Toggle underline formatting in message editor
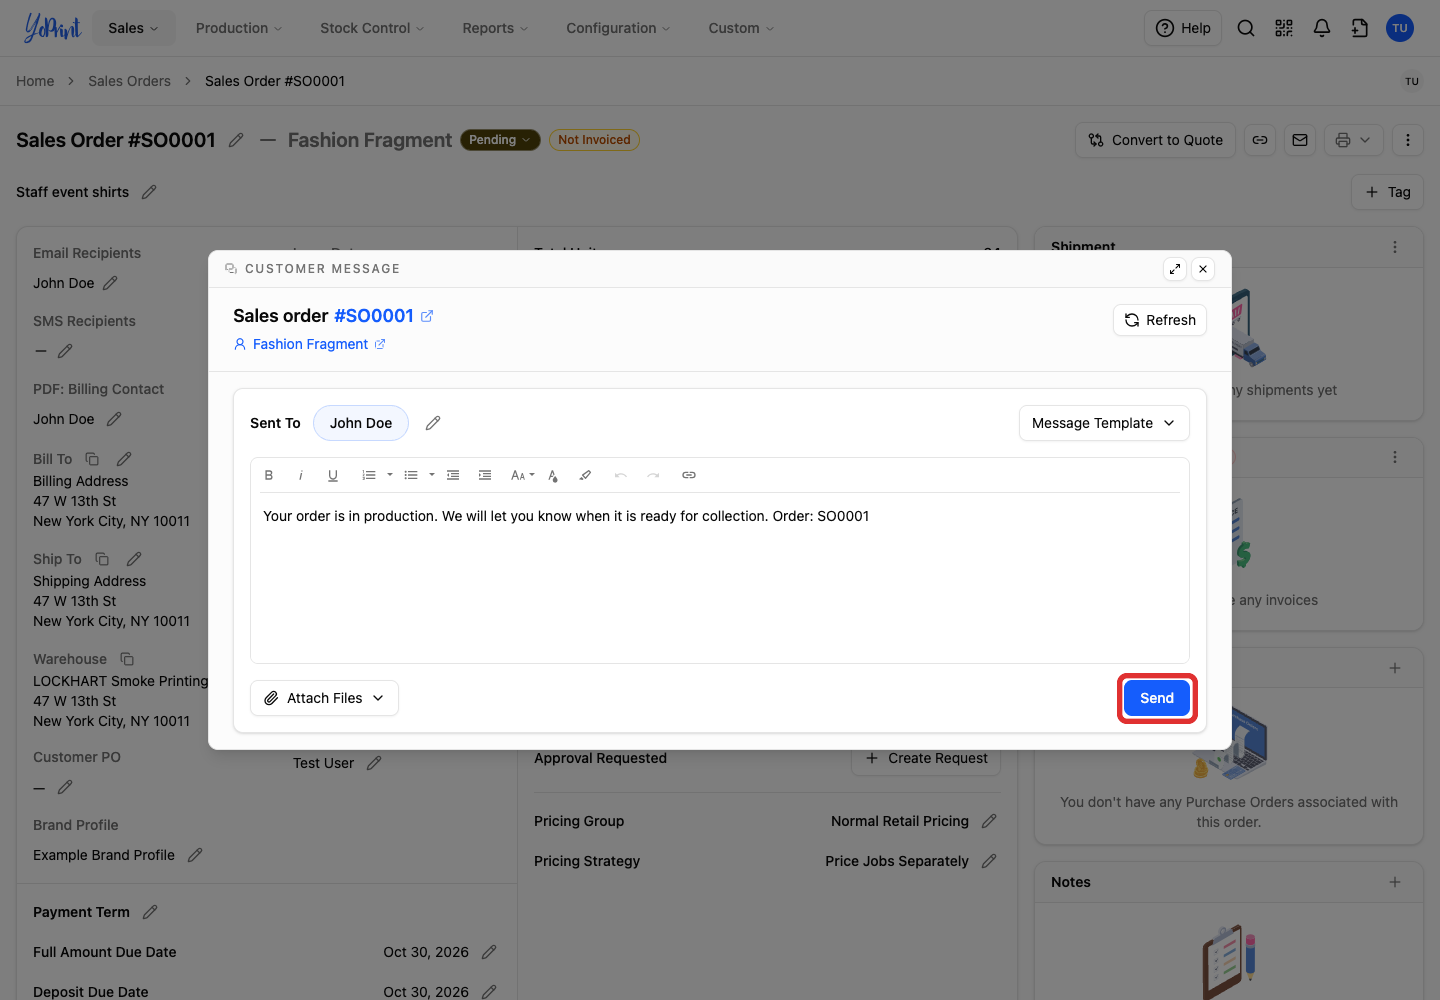Viewport: 1440px width, 1000px height. click(x=333, y=475)
